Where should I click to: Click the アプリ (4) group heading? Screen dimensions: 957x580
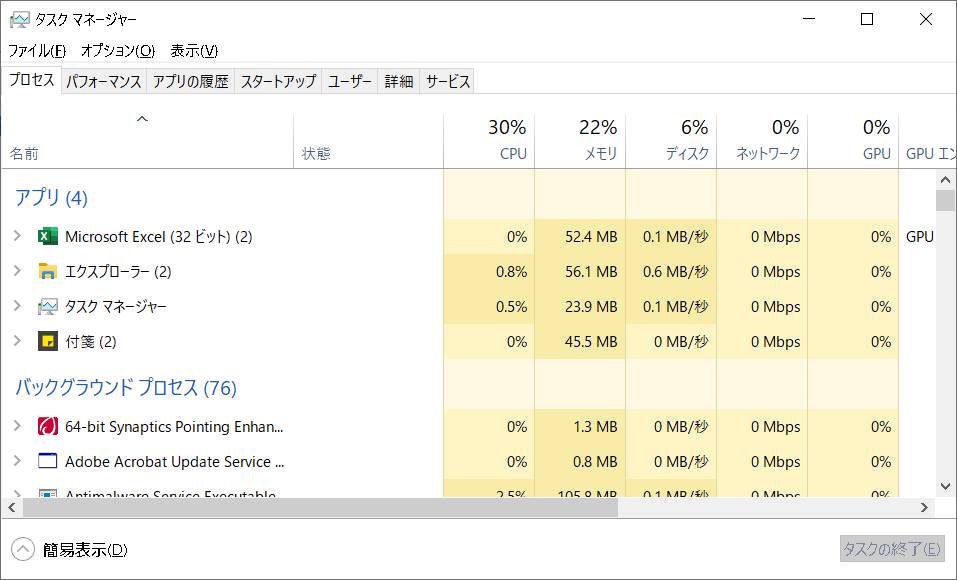[51, 197]
